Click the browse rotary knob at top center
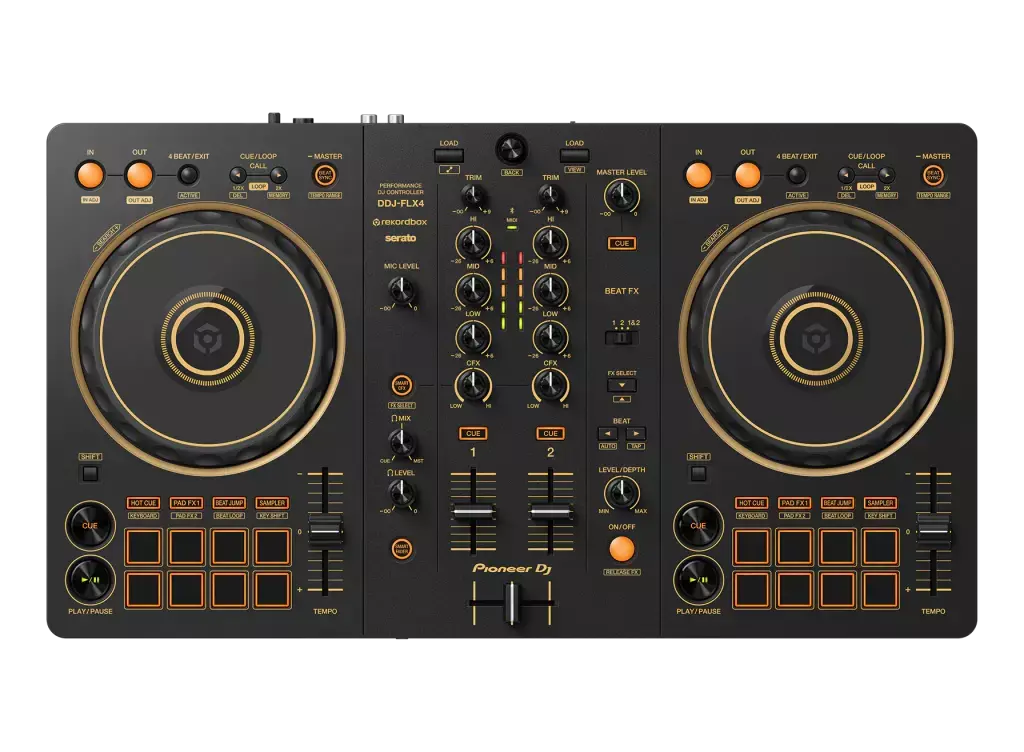 coord(512,149)
